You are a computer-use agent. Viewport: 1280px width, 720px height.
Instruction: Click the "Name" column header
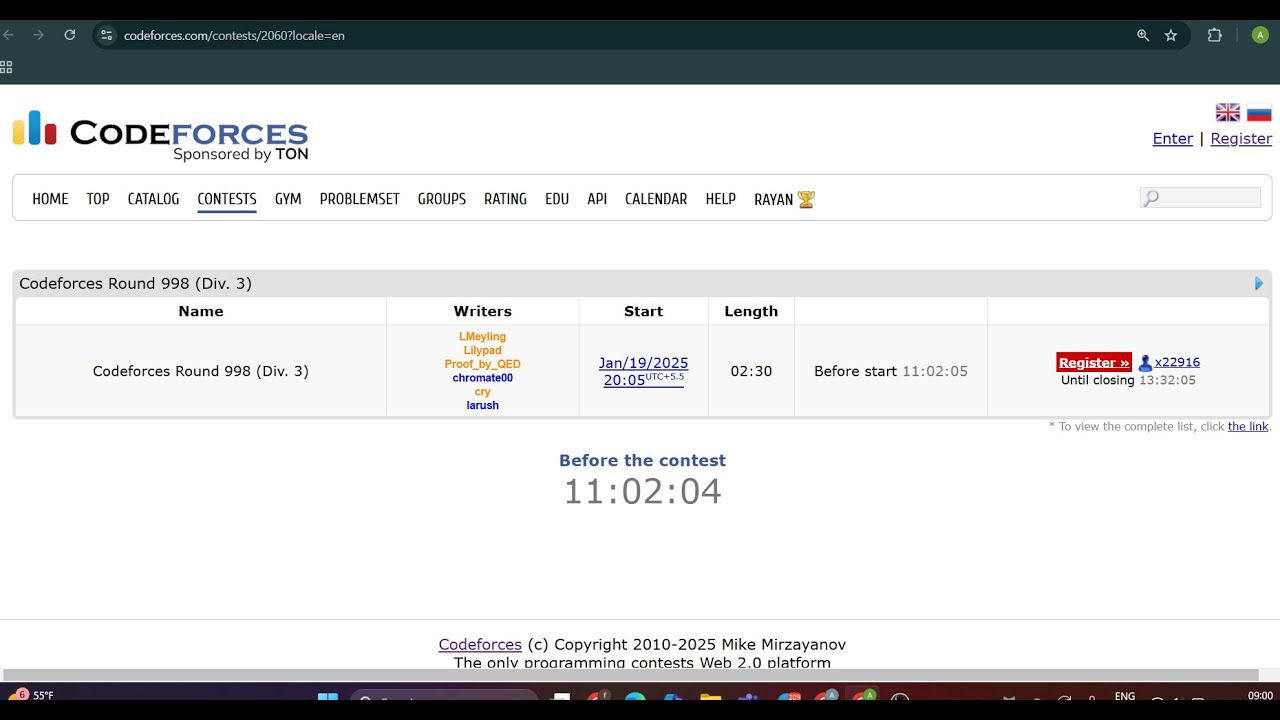201,311
